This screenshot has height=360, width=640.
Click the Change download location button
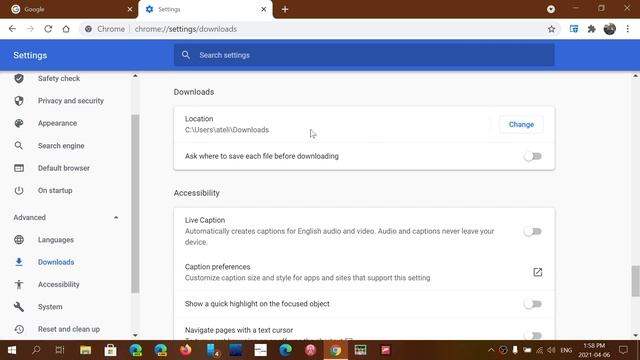point(521,124)
